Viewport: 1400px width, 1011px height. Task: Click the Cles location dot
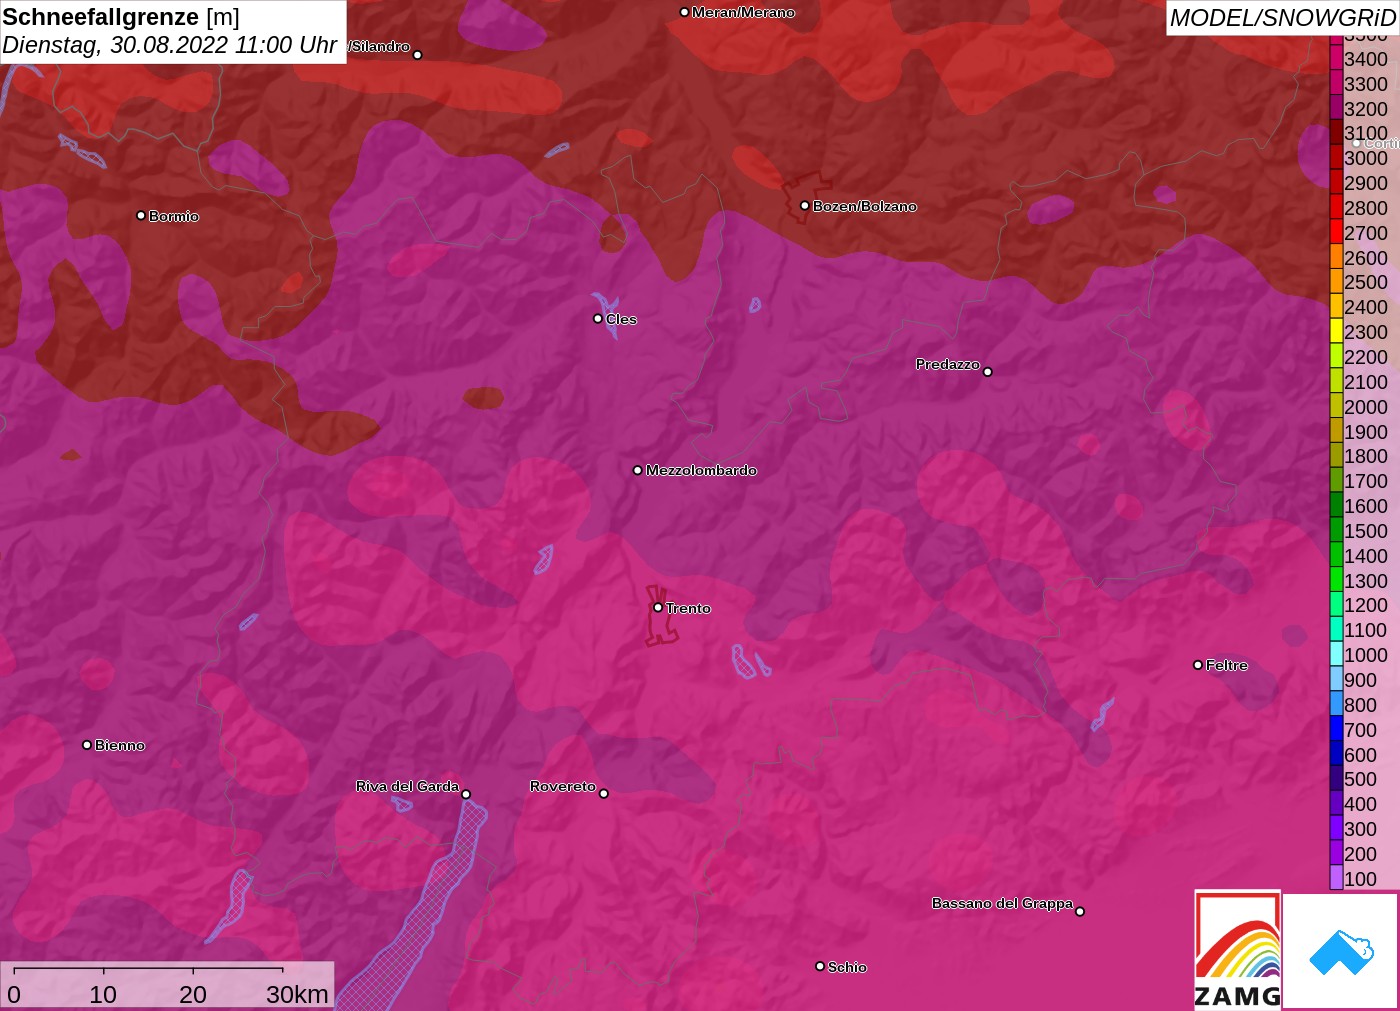click(598, 318)
